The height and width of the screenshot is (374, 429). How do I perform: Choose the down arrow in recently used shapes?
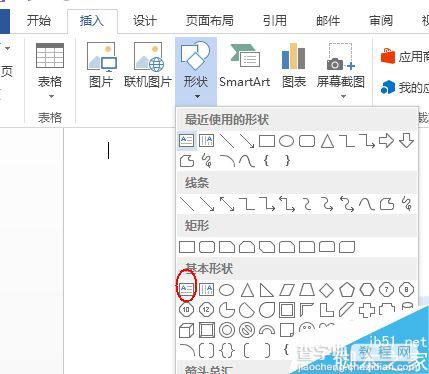coord(406,141)
